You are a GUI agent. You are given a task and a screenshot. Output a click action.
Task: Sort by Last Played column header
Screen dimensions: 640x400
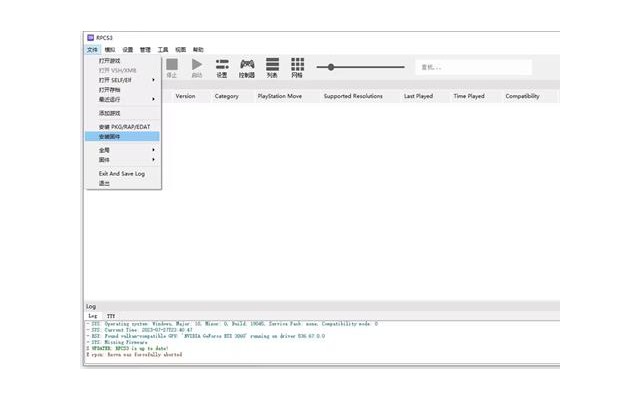pos(418,96)
